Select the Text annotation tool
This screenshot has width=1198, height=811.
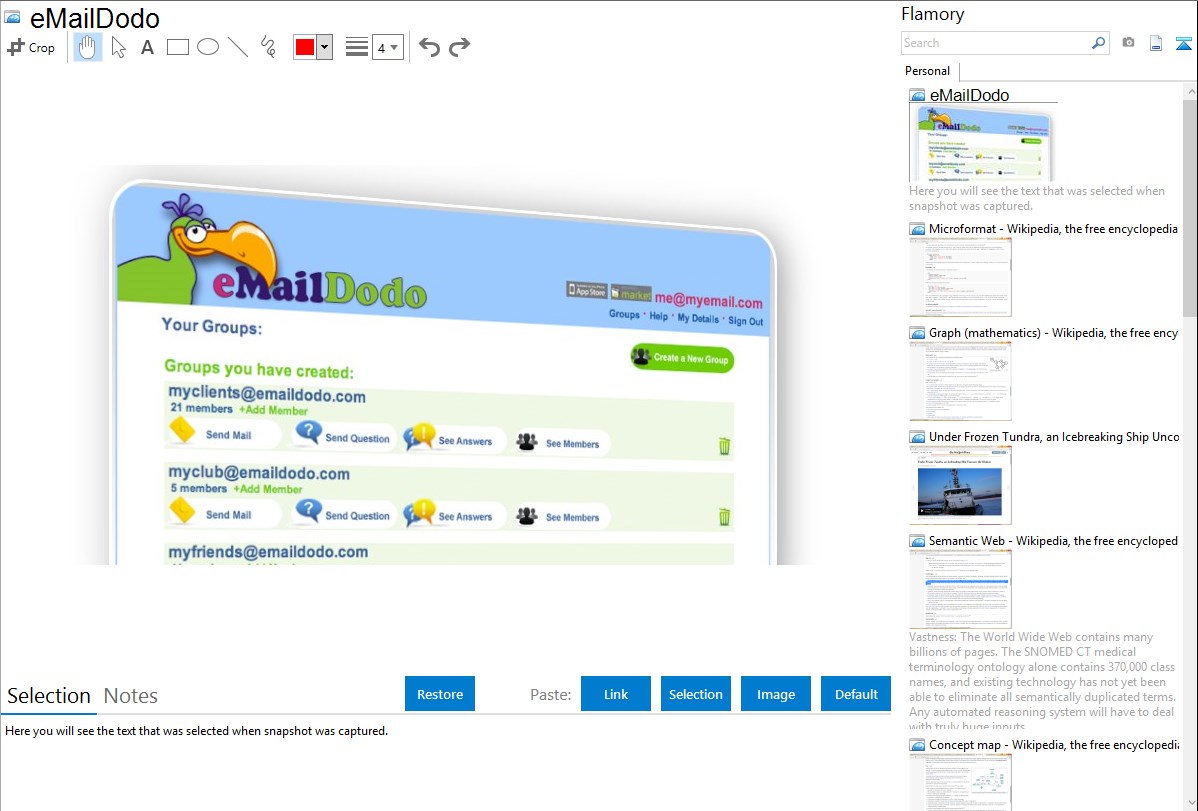[147, 47]
